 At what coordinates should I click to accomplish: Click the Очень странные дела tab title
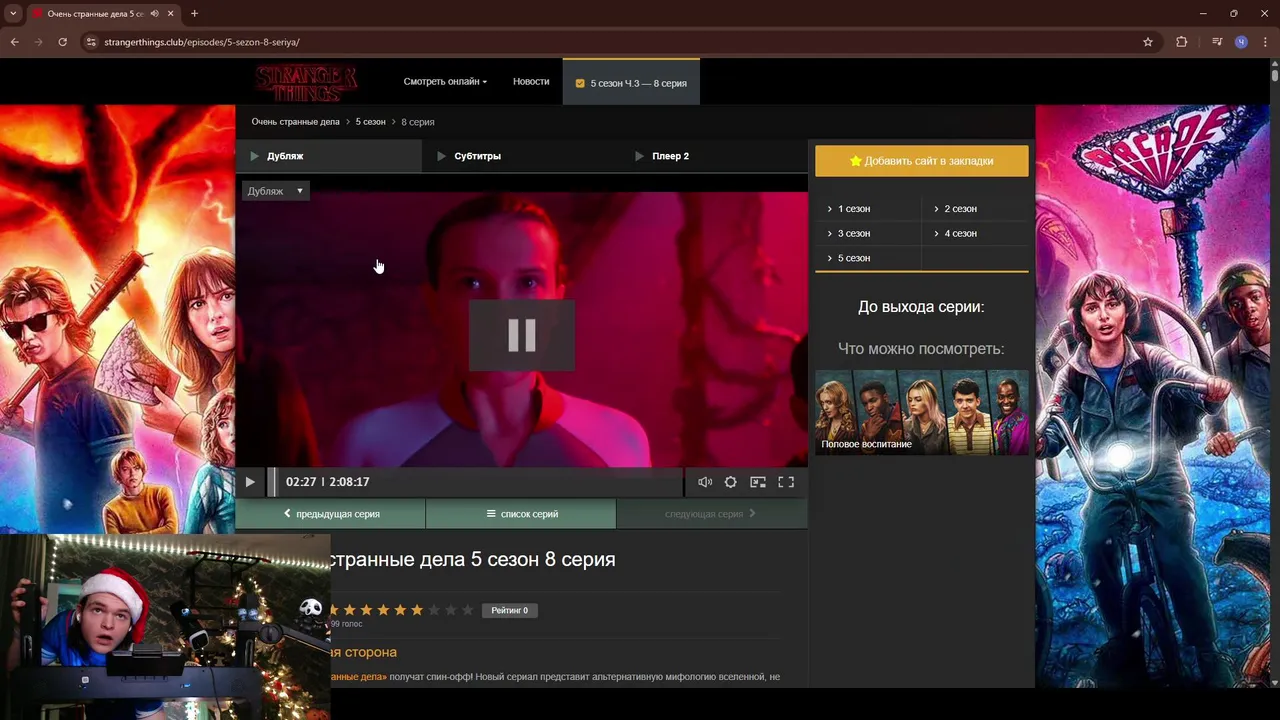pos(95,14)
